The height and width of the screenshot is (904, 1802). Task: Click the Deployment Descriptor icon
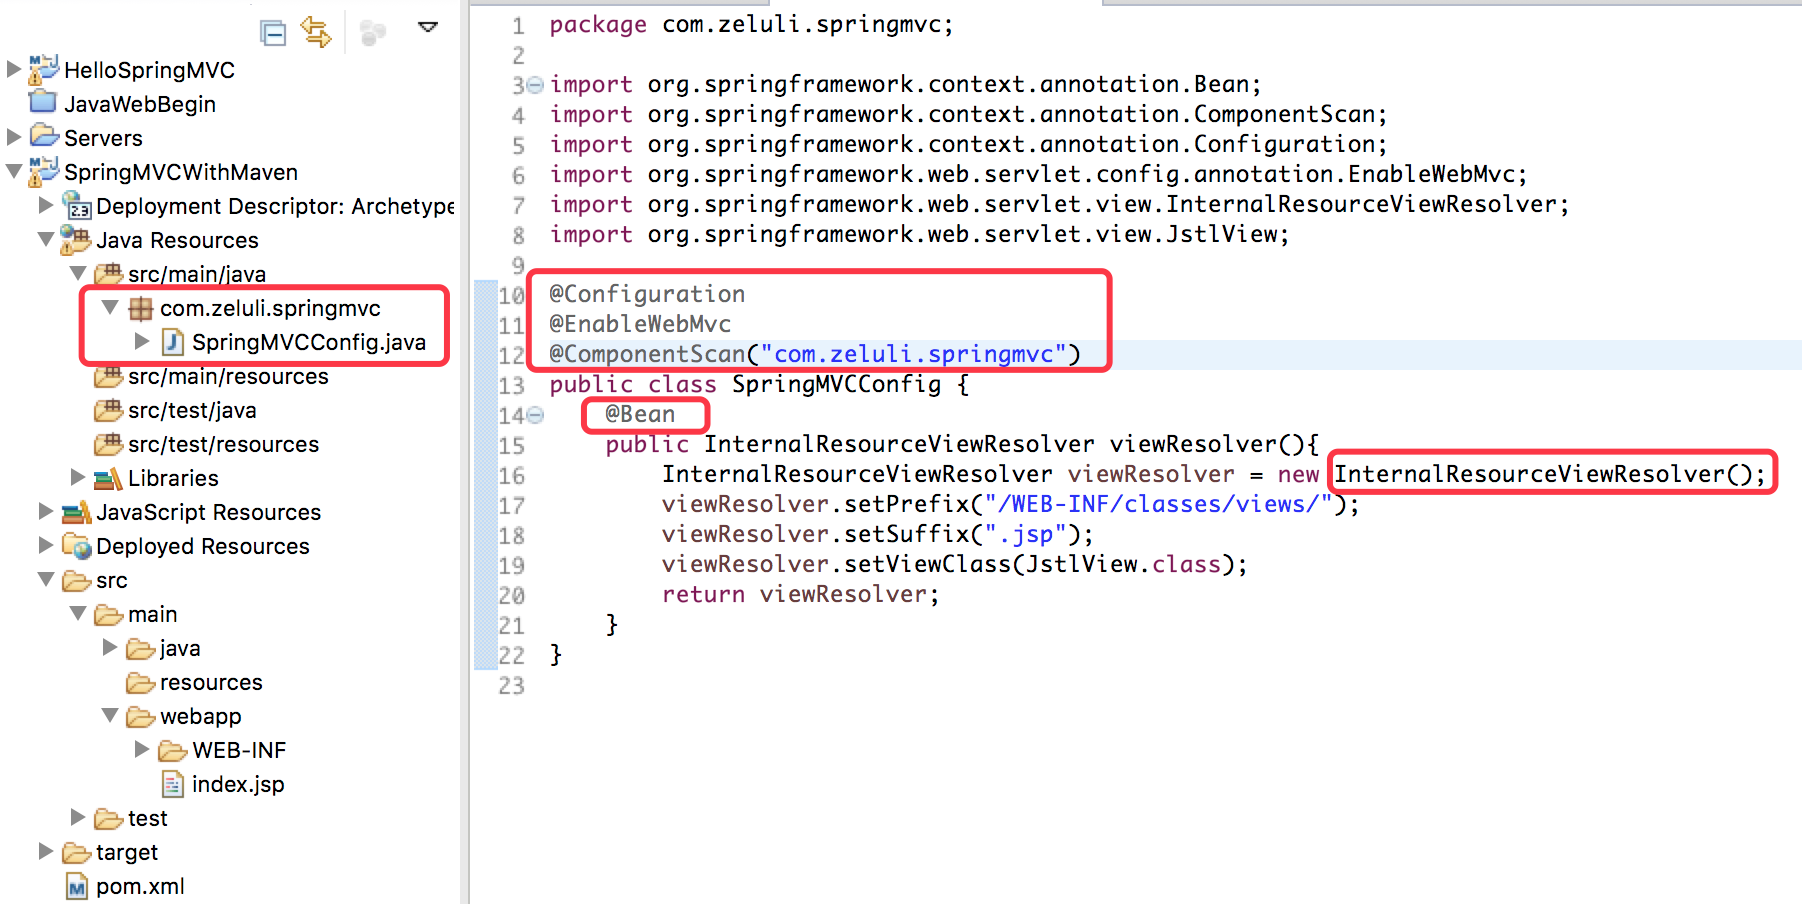77,205
